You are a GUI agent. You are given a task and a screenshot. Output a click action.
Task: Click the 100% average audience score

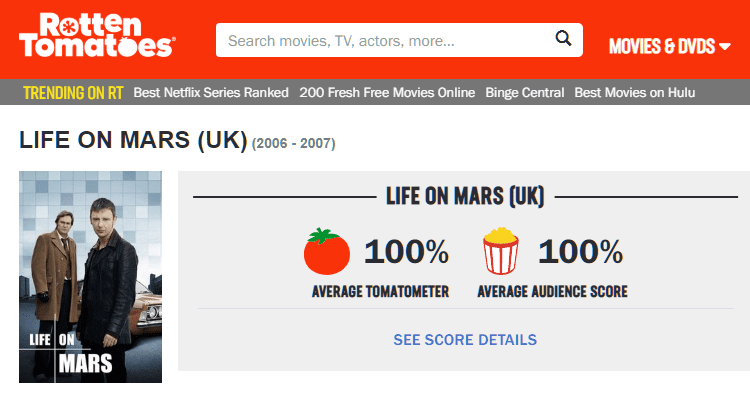click(581, 252)
